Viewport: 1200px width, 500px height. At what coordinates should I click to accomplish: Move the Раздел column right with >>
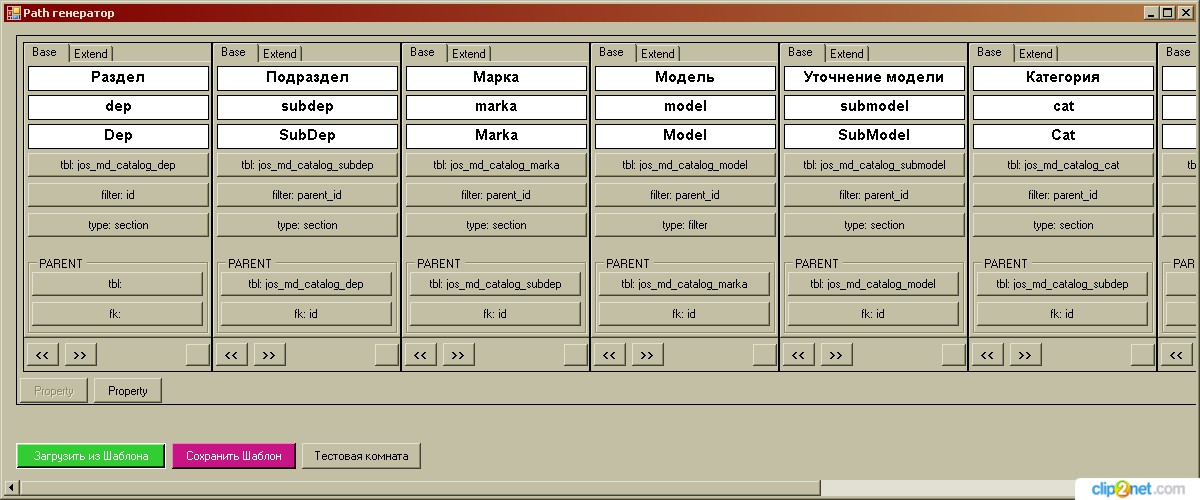pyautogui.click(x=81, y=354)
